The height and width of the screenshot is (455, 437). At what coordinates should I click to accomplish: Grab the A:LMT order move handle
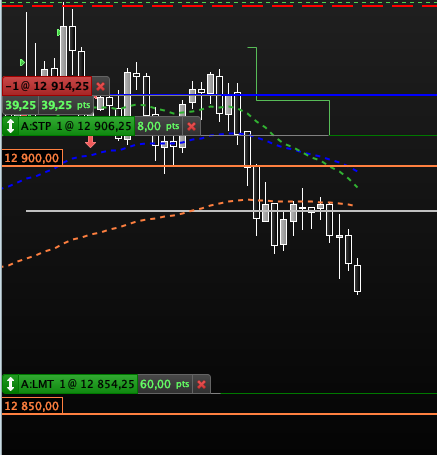pos(10,384)
